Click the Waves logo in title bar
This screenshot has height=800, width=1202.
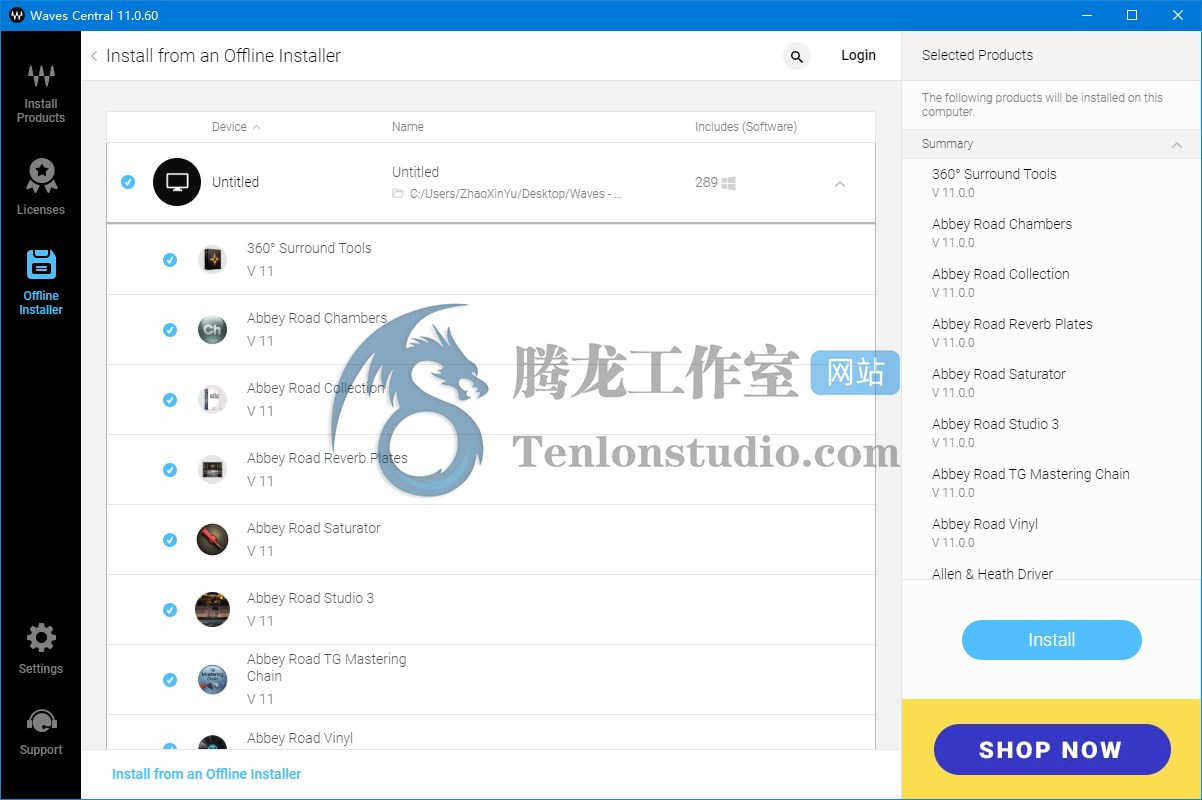16,15
